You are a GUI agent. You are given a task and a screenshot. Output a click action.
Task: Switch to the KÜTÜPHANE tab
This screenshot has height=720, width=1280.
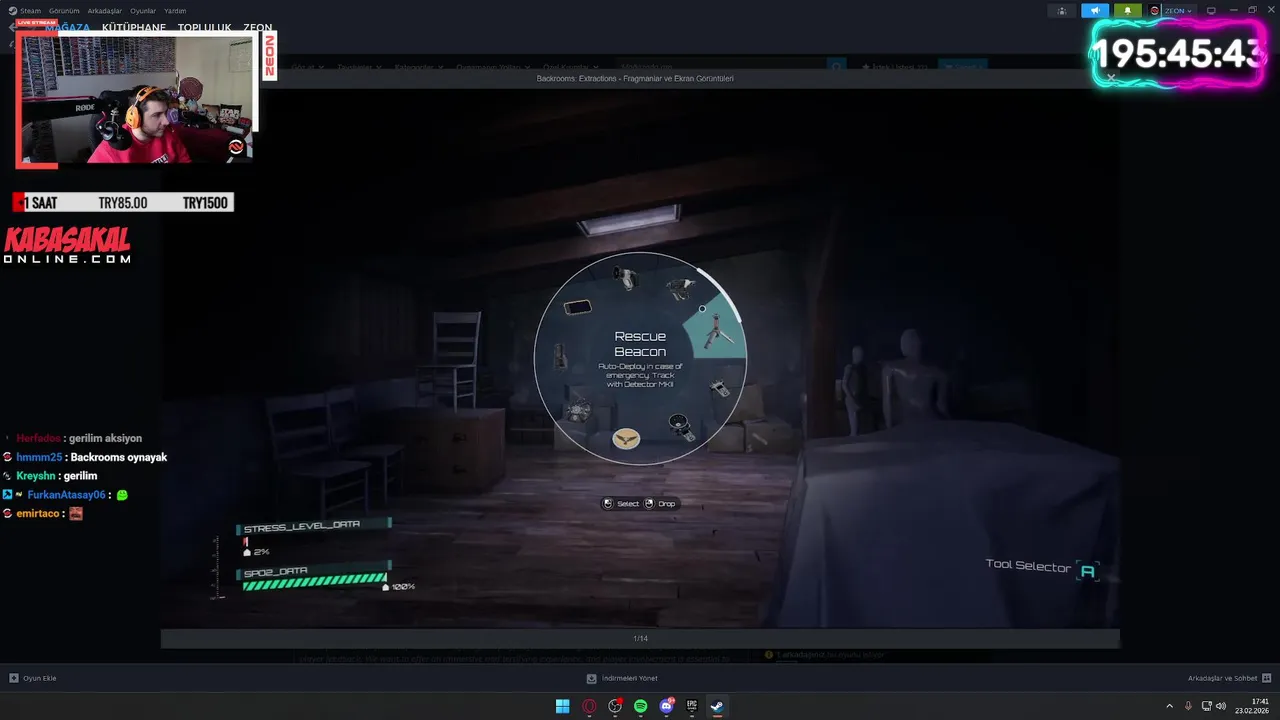pos(134,28)
